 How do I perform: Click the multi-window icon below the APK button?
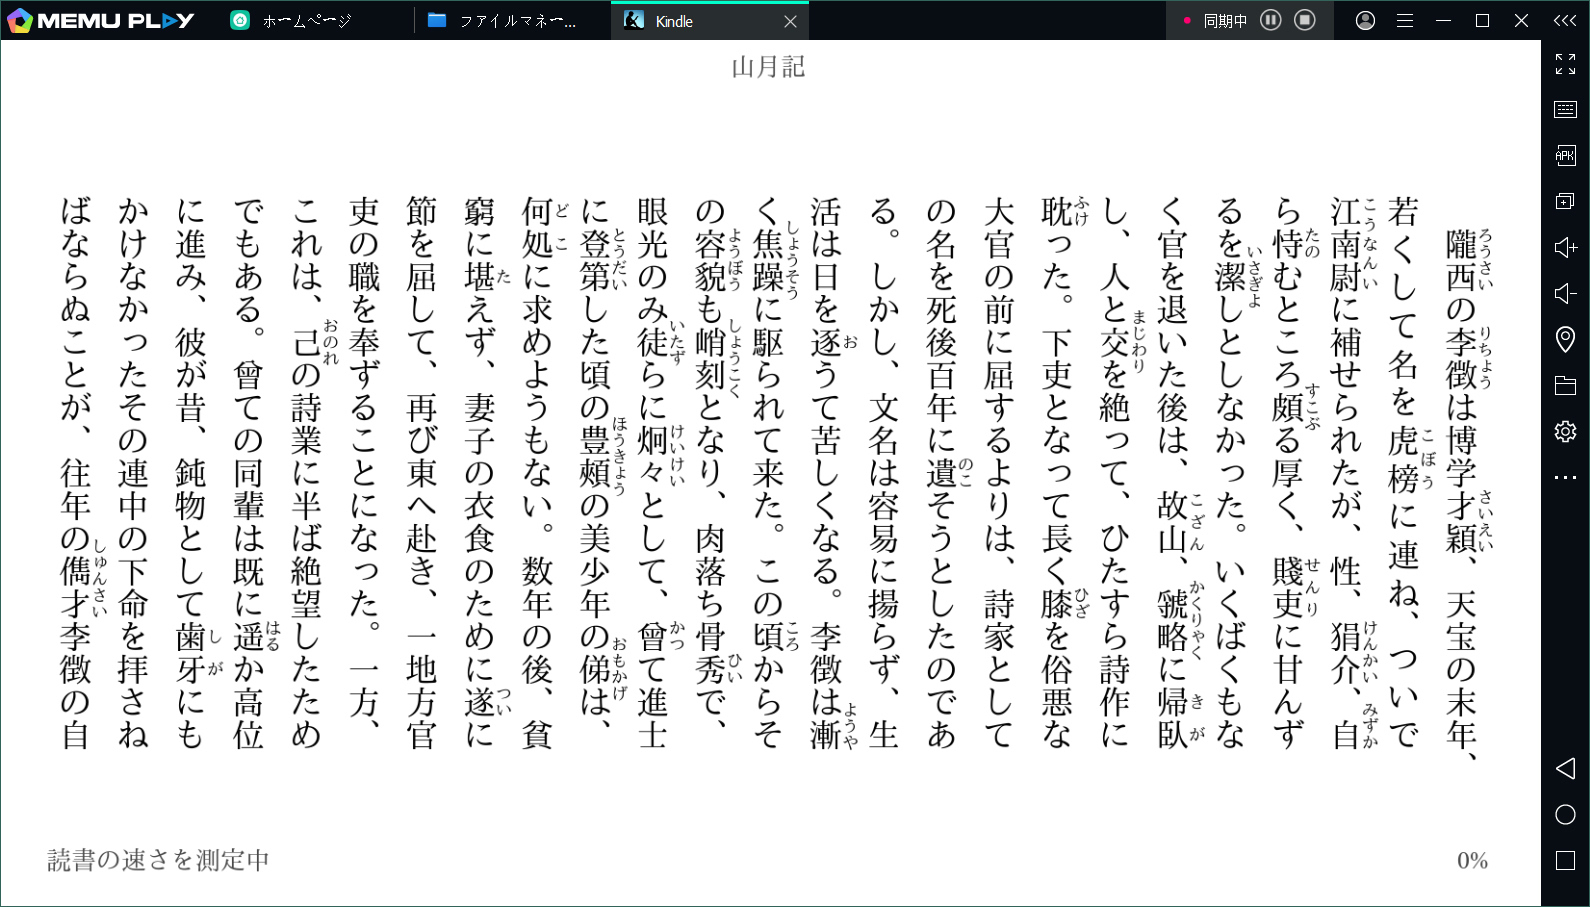click(x=1566, y=201)
